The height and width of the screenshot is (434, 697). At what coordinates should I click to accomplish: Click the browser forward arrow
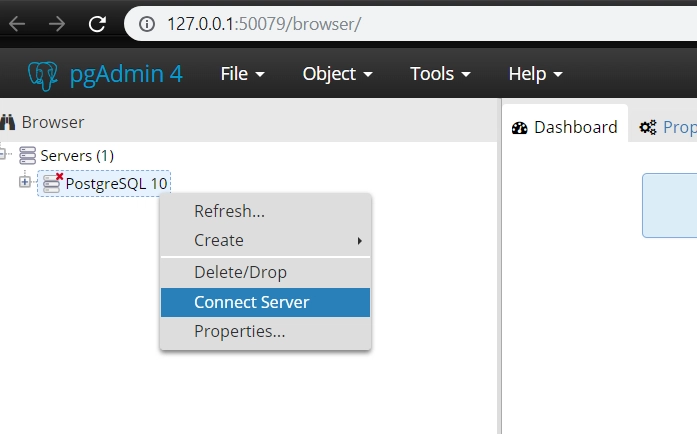point(57,24)
